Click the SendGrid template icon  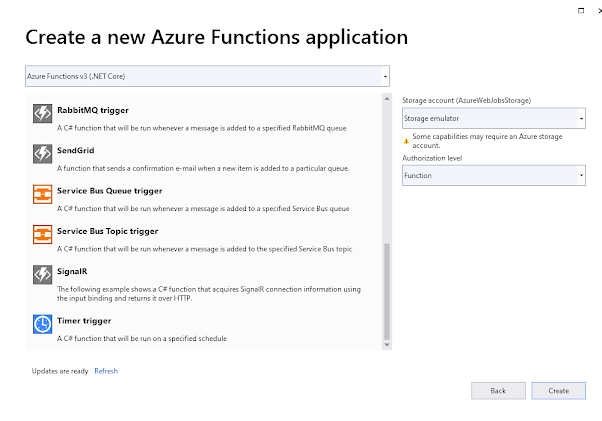point(42,154)
